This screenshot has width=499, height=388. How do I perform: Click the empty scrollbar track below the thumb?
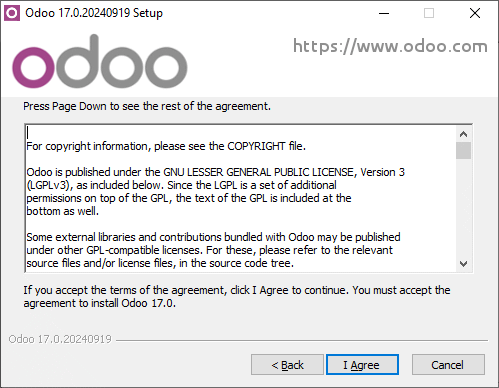point(463,208)
